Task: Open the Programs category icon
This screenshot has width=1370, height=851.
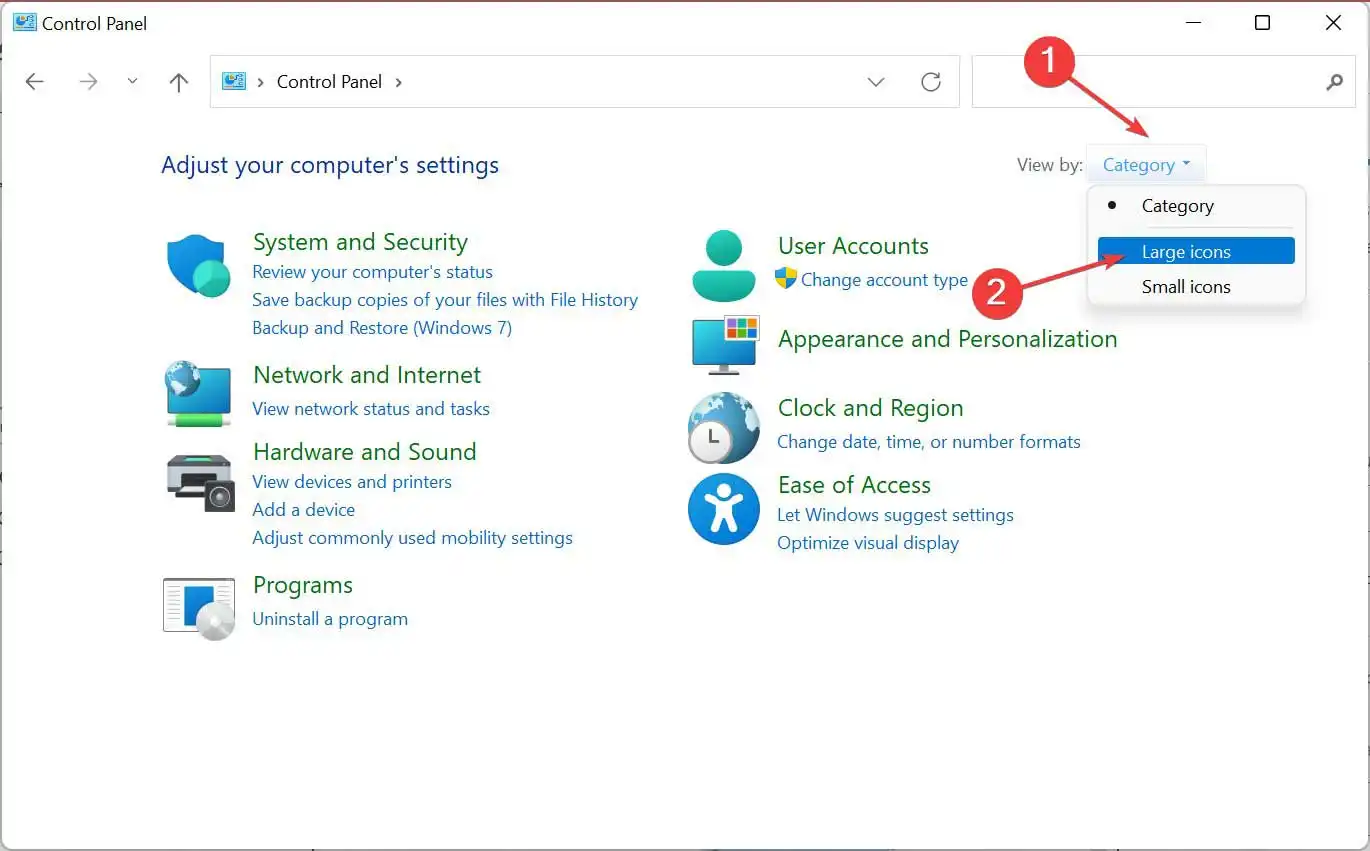Action: (199, 607)
